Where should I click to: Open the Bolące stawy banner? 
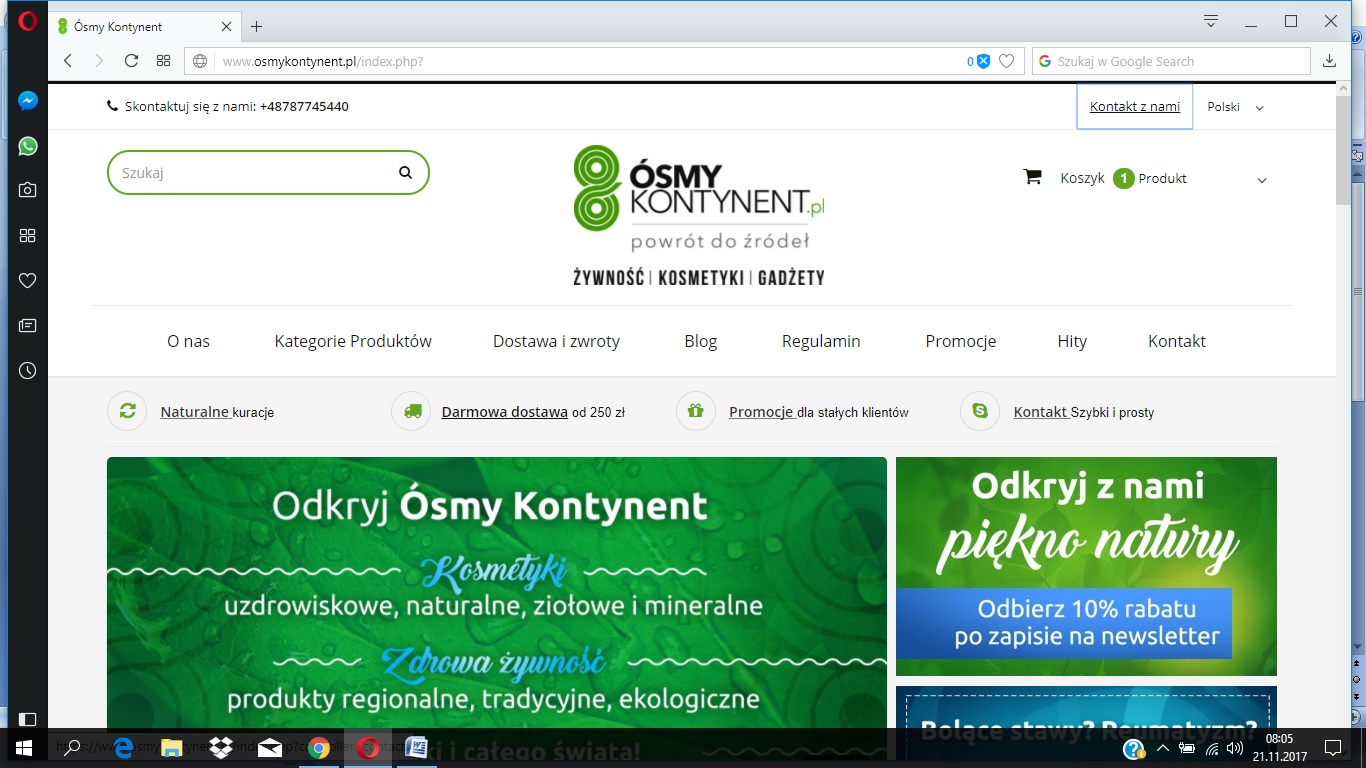(x=1086, y=708)
